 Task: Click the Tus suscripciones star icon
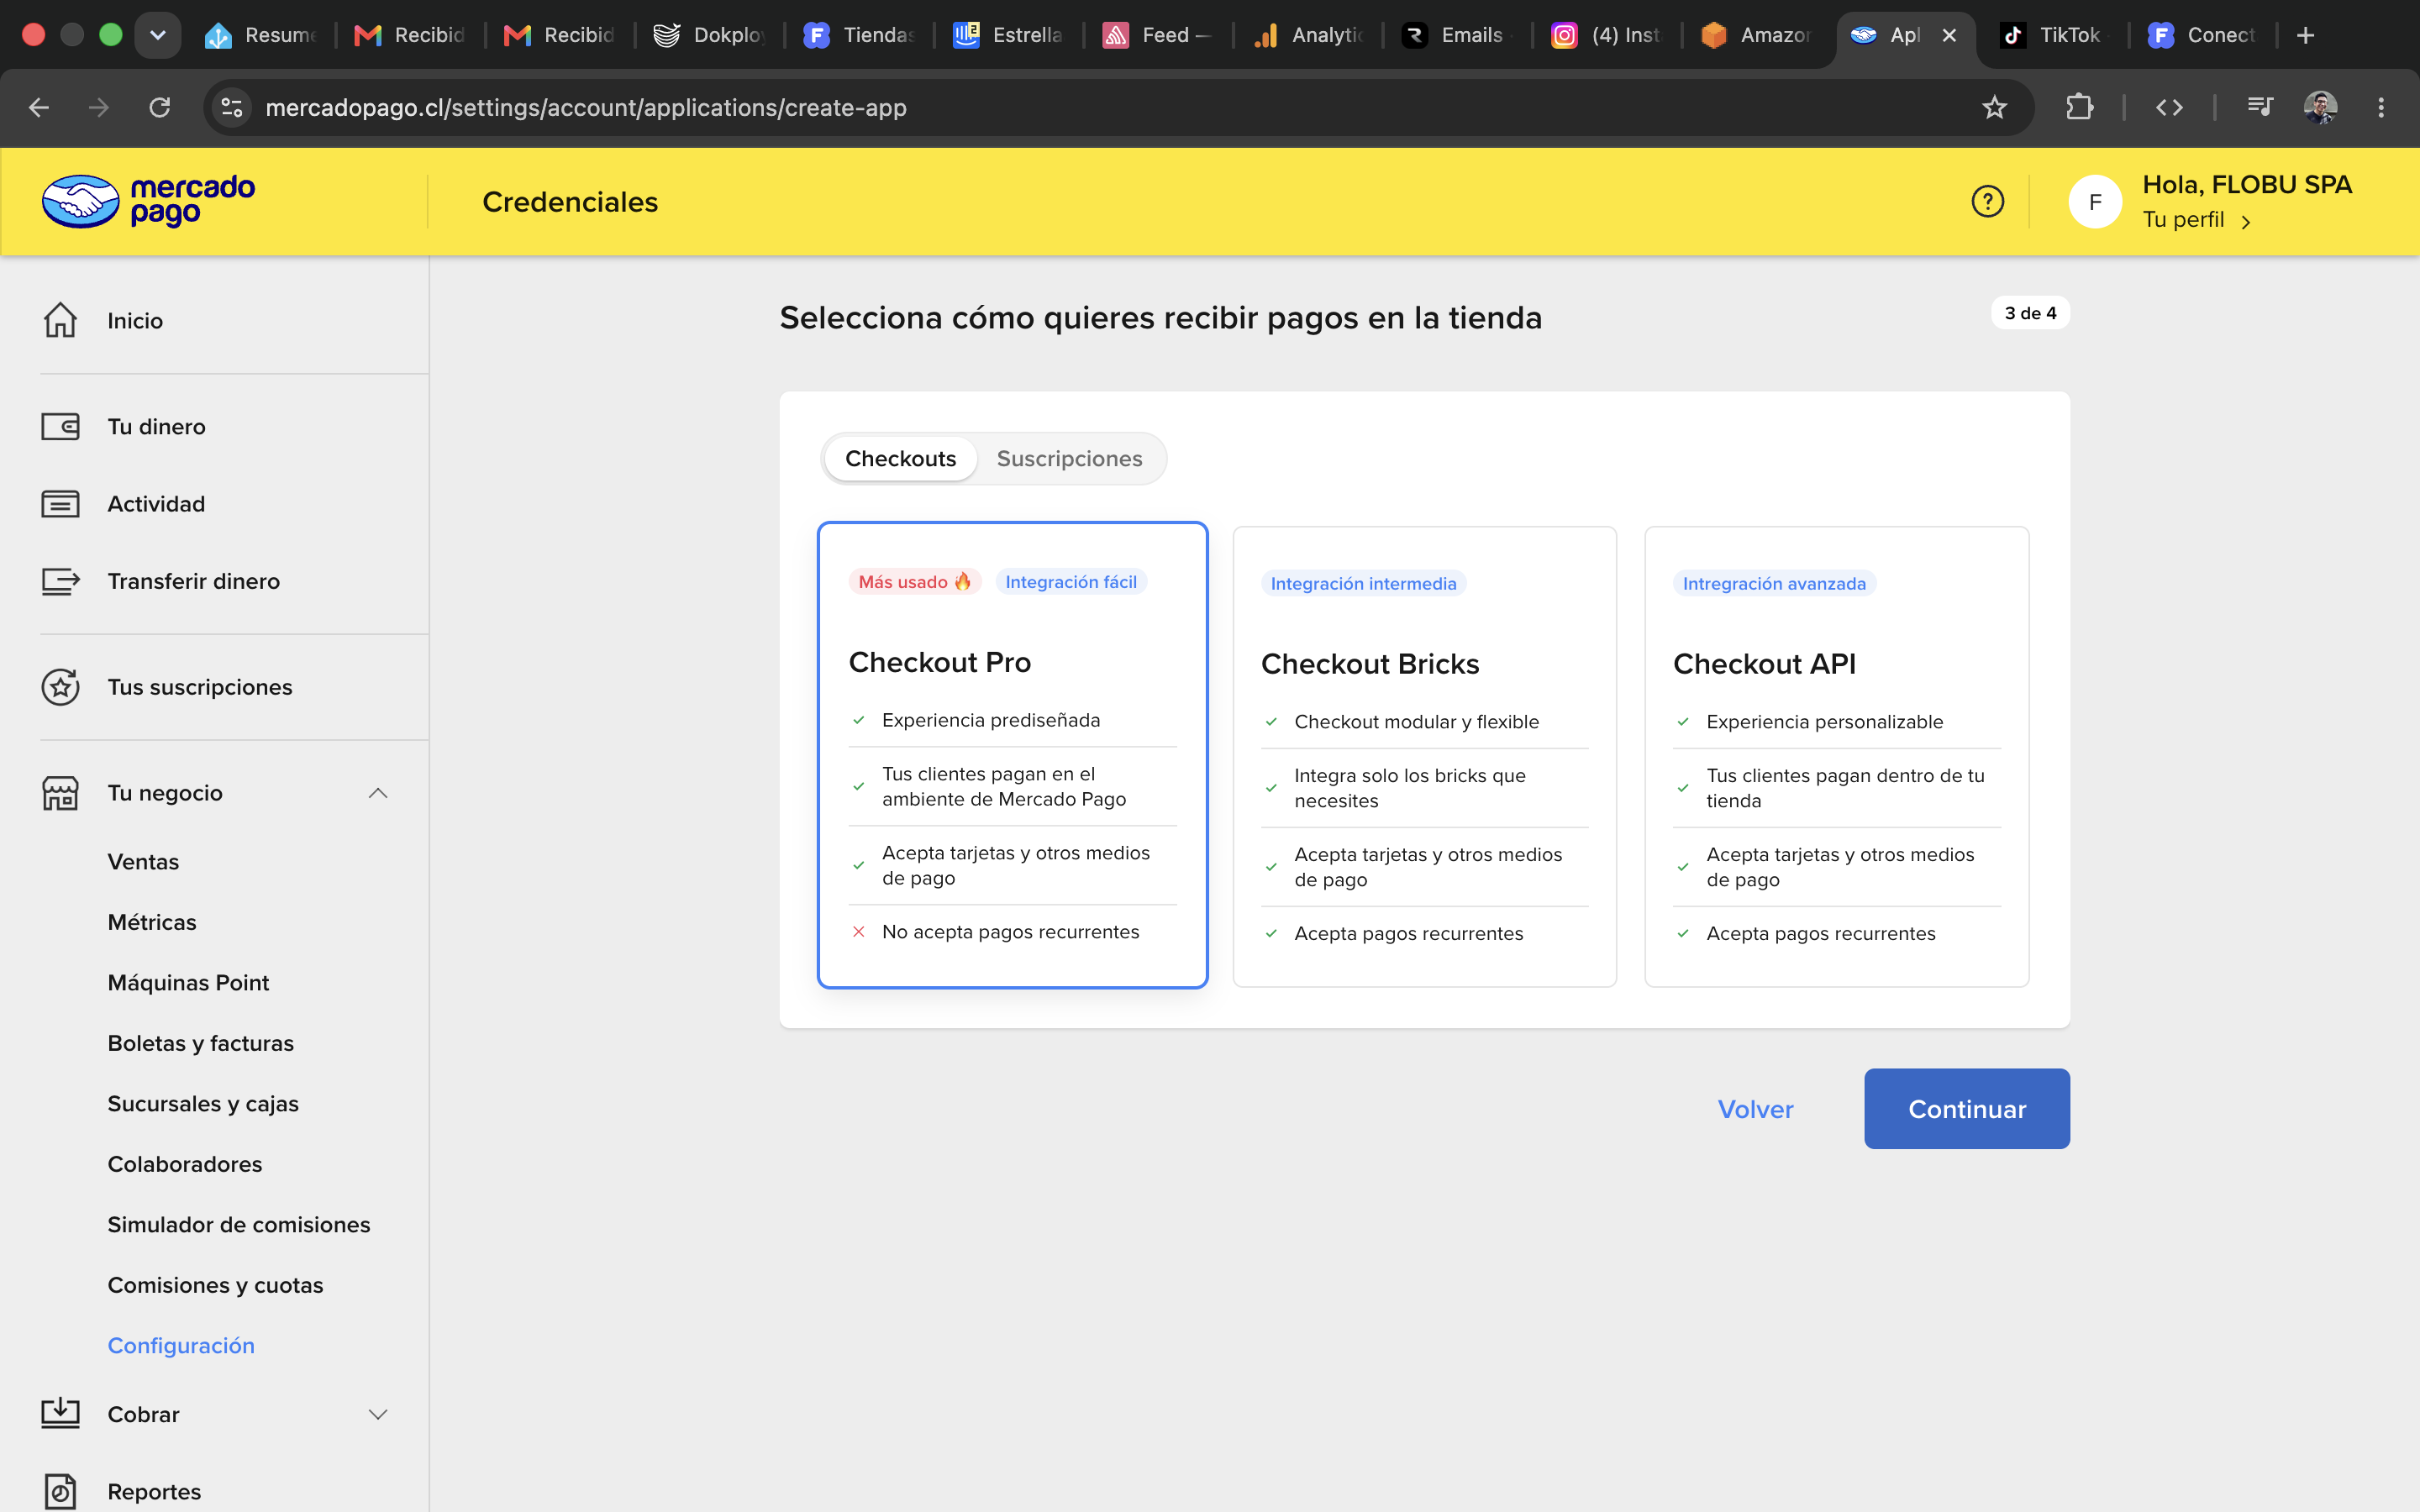tap(60, 687)
